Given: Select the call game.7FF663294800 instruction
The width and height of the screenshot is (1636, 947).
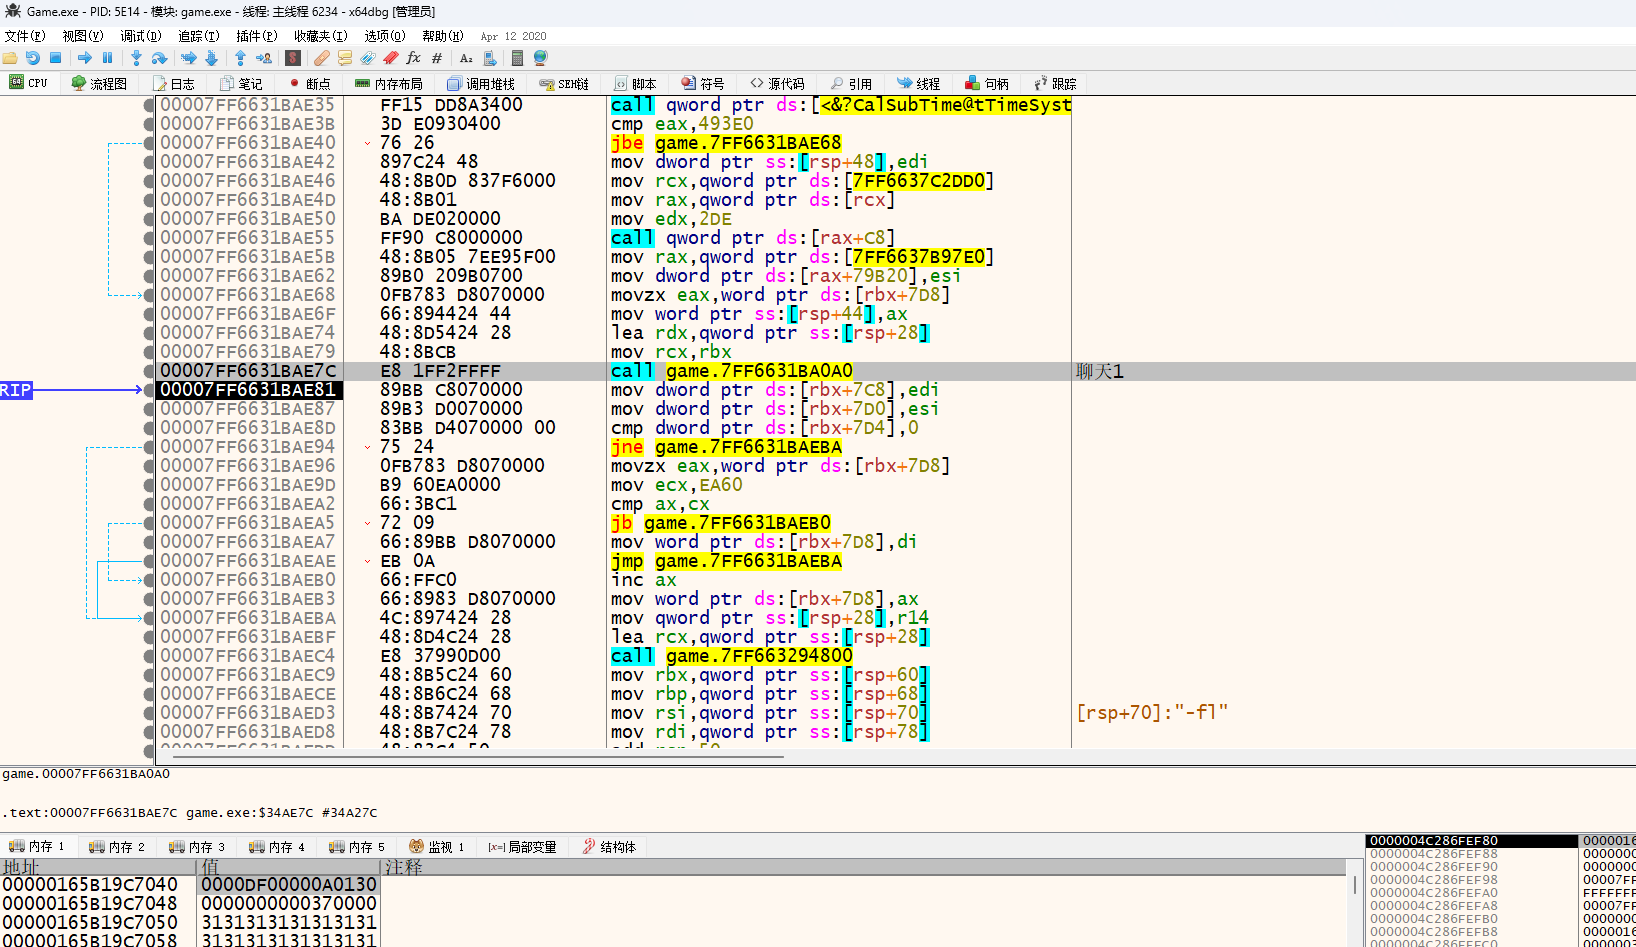Looking at the screenshot, I should click(732, 656).
